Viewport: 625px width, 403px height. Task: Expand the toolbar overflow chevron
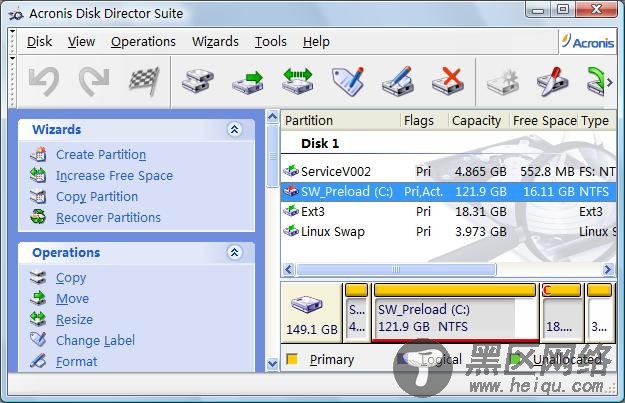tap(610, 83)
